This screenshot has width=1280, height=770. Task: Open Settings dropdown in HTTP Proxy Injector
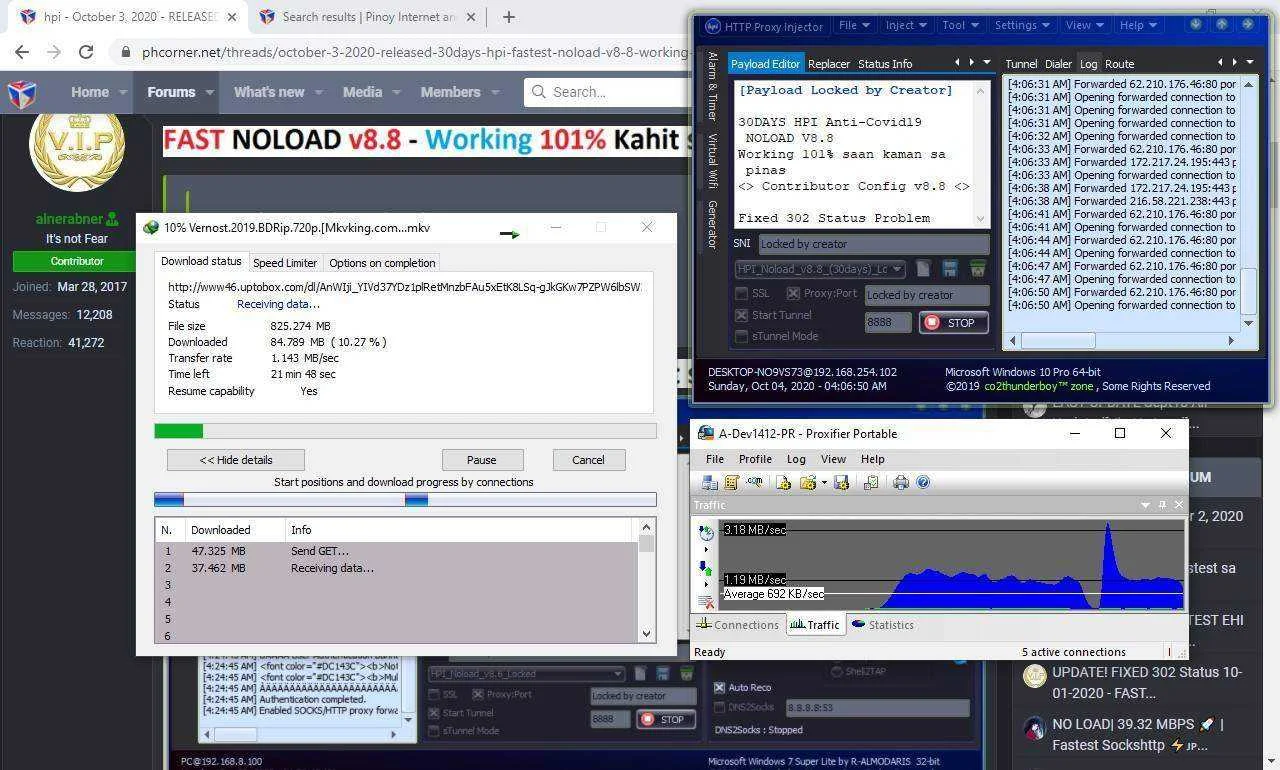(1023, 25)
